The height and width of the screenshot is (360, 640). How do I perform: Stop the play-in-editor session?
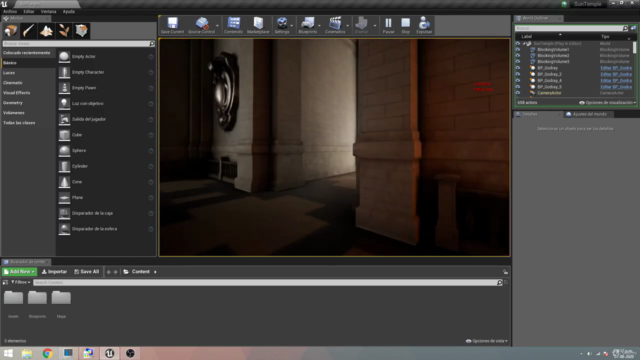click(x=405, y=25)
